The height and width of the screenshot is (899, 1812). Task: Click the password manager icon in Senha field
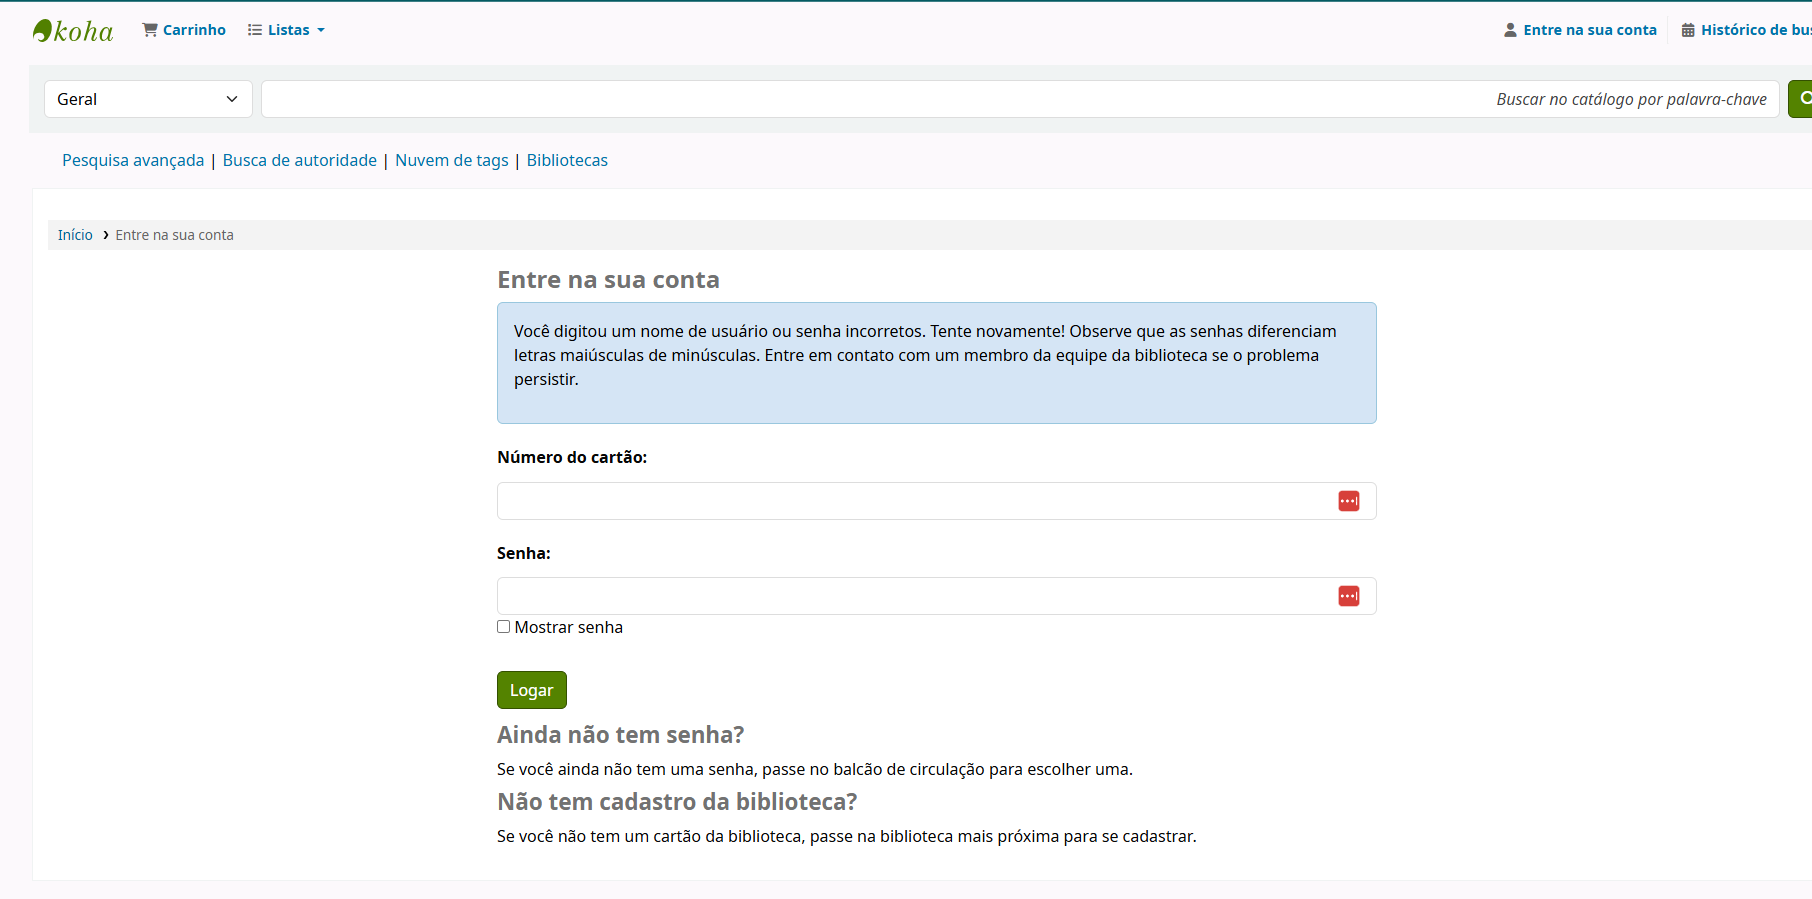(x=1348, y=596)
